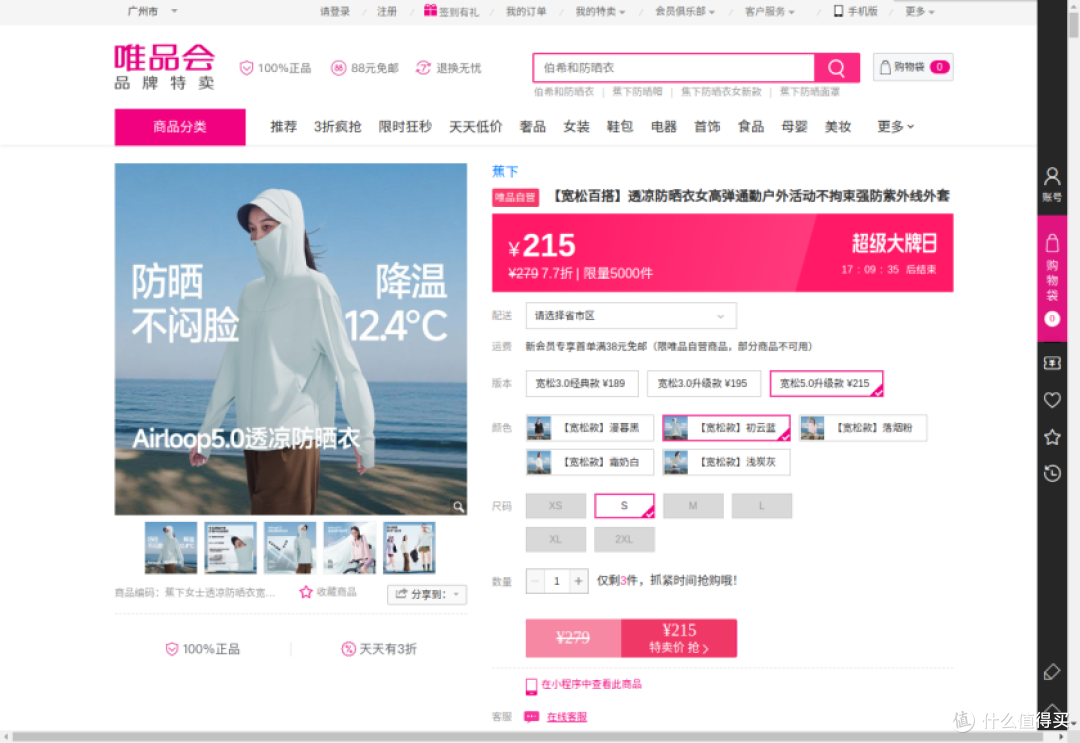Image resolution: width=1080 pixels, height=743 pixels.
Task: Click the star icon beside 收藏商品
Action: pos(306,592)
